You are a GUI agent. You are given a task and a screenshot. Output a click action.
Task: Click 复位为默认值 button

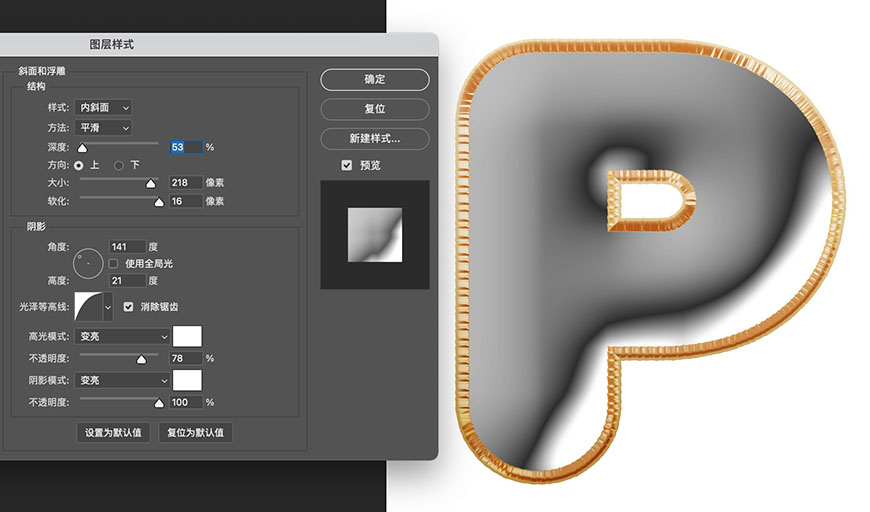(195, 433)
